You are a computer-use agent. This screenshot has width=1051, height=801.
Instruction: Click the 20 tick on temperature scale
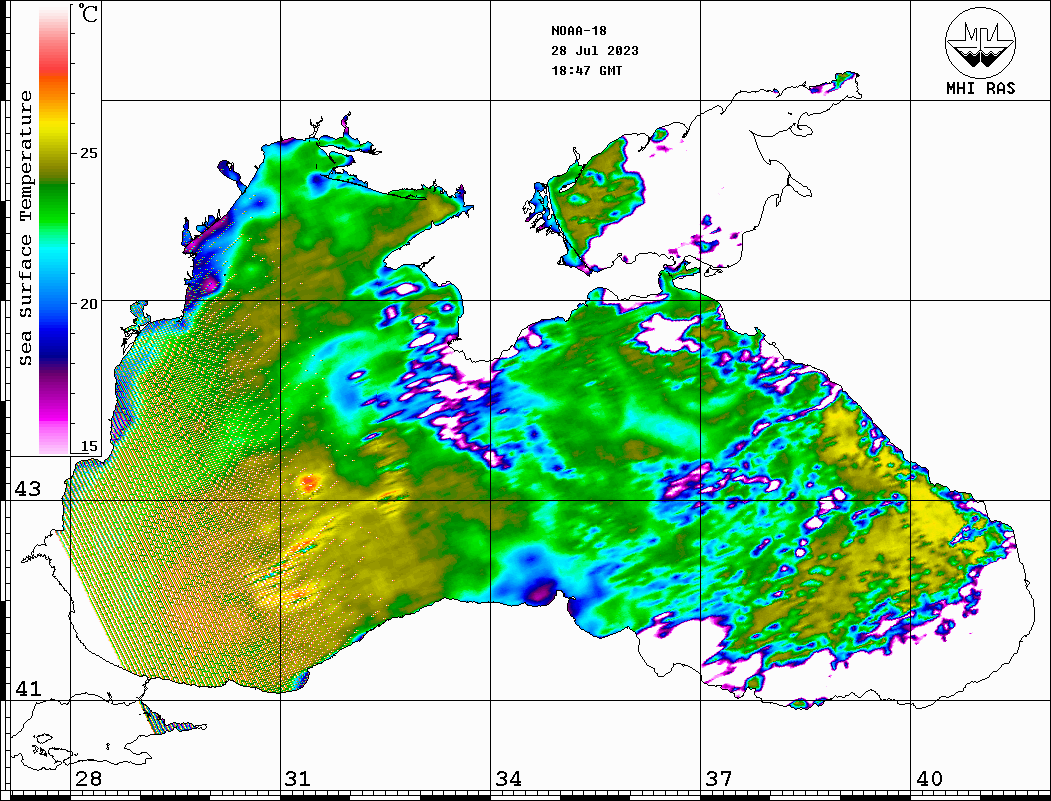coord(88,304)
